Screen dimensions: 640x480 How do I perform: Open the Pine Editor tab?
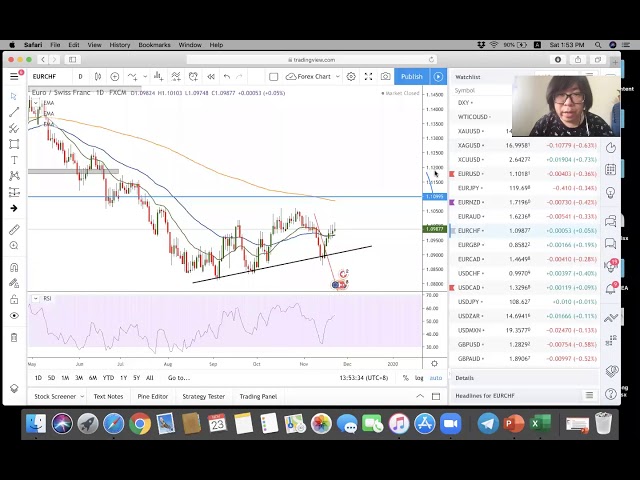[152, 396]
